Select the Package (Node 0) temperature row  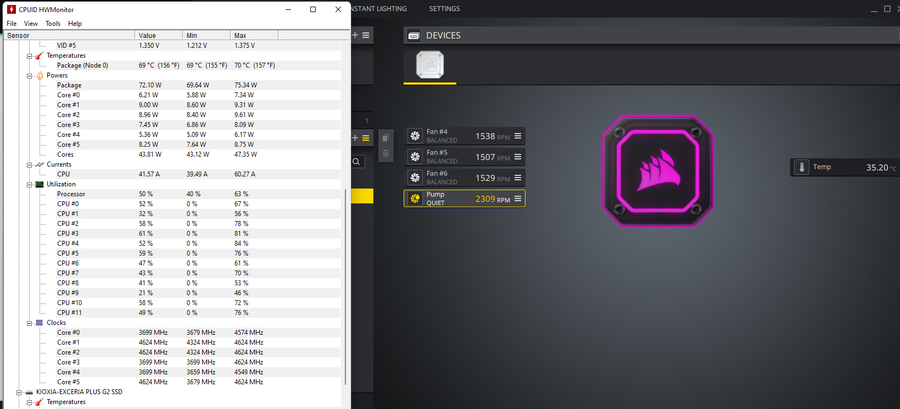tap(198, 65)
